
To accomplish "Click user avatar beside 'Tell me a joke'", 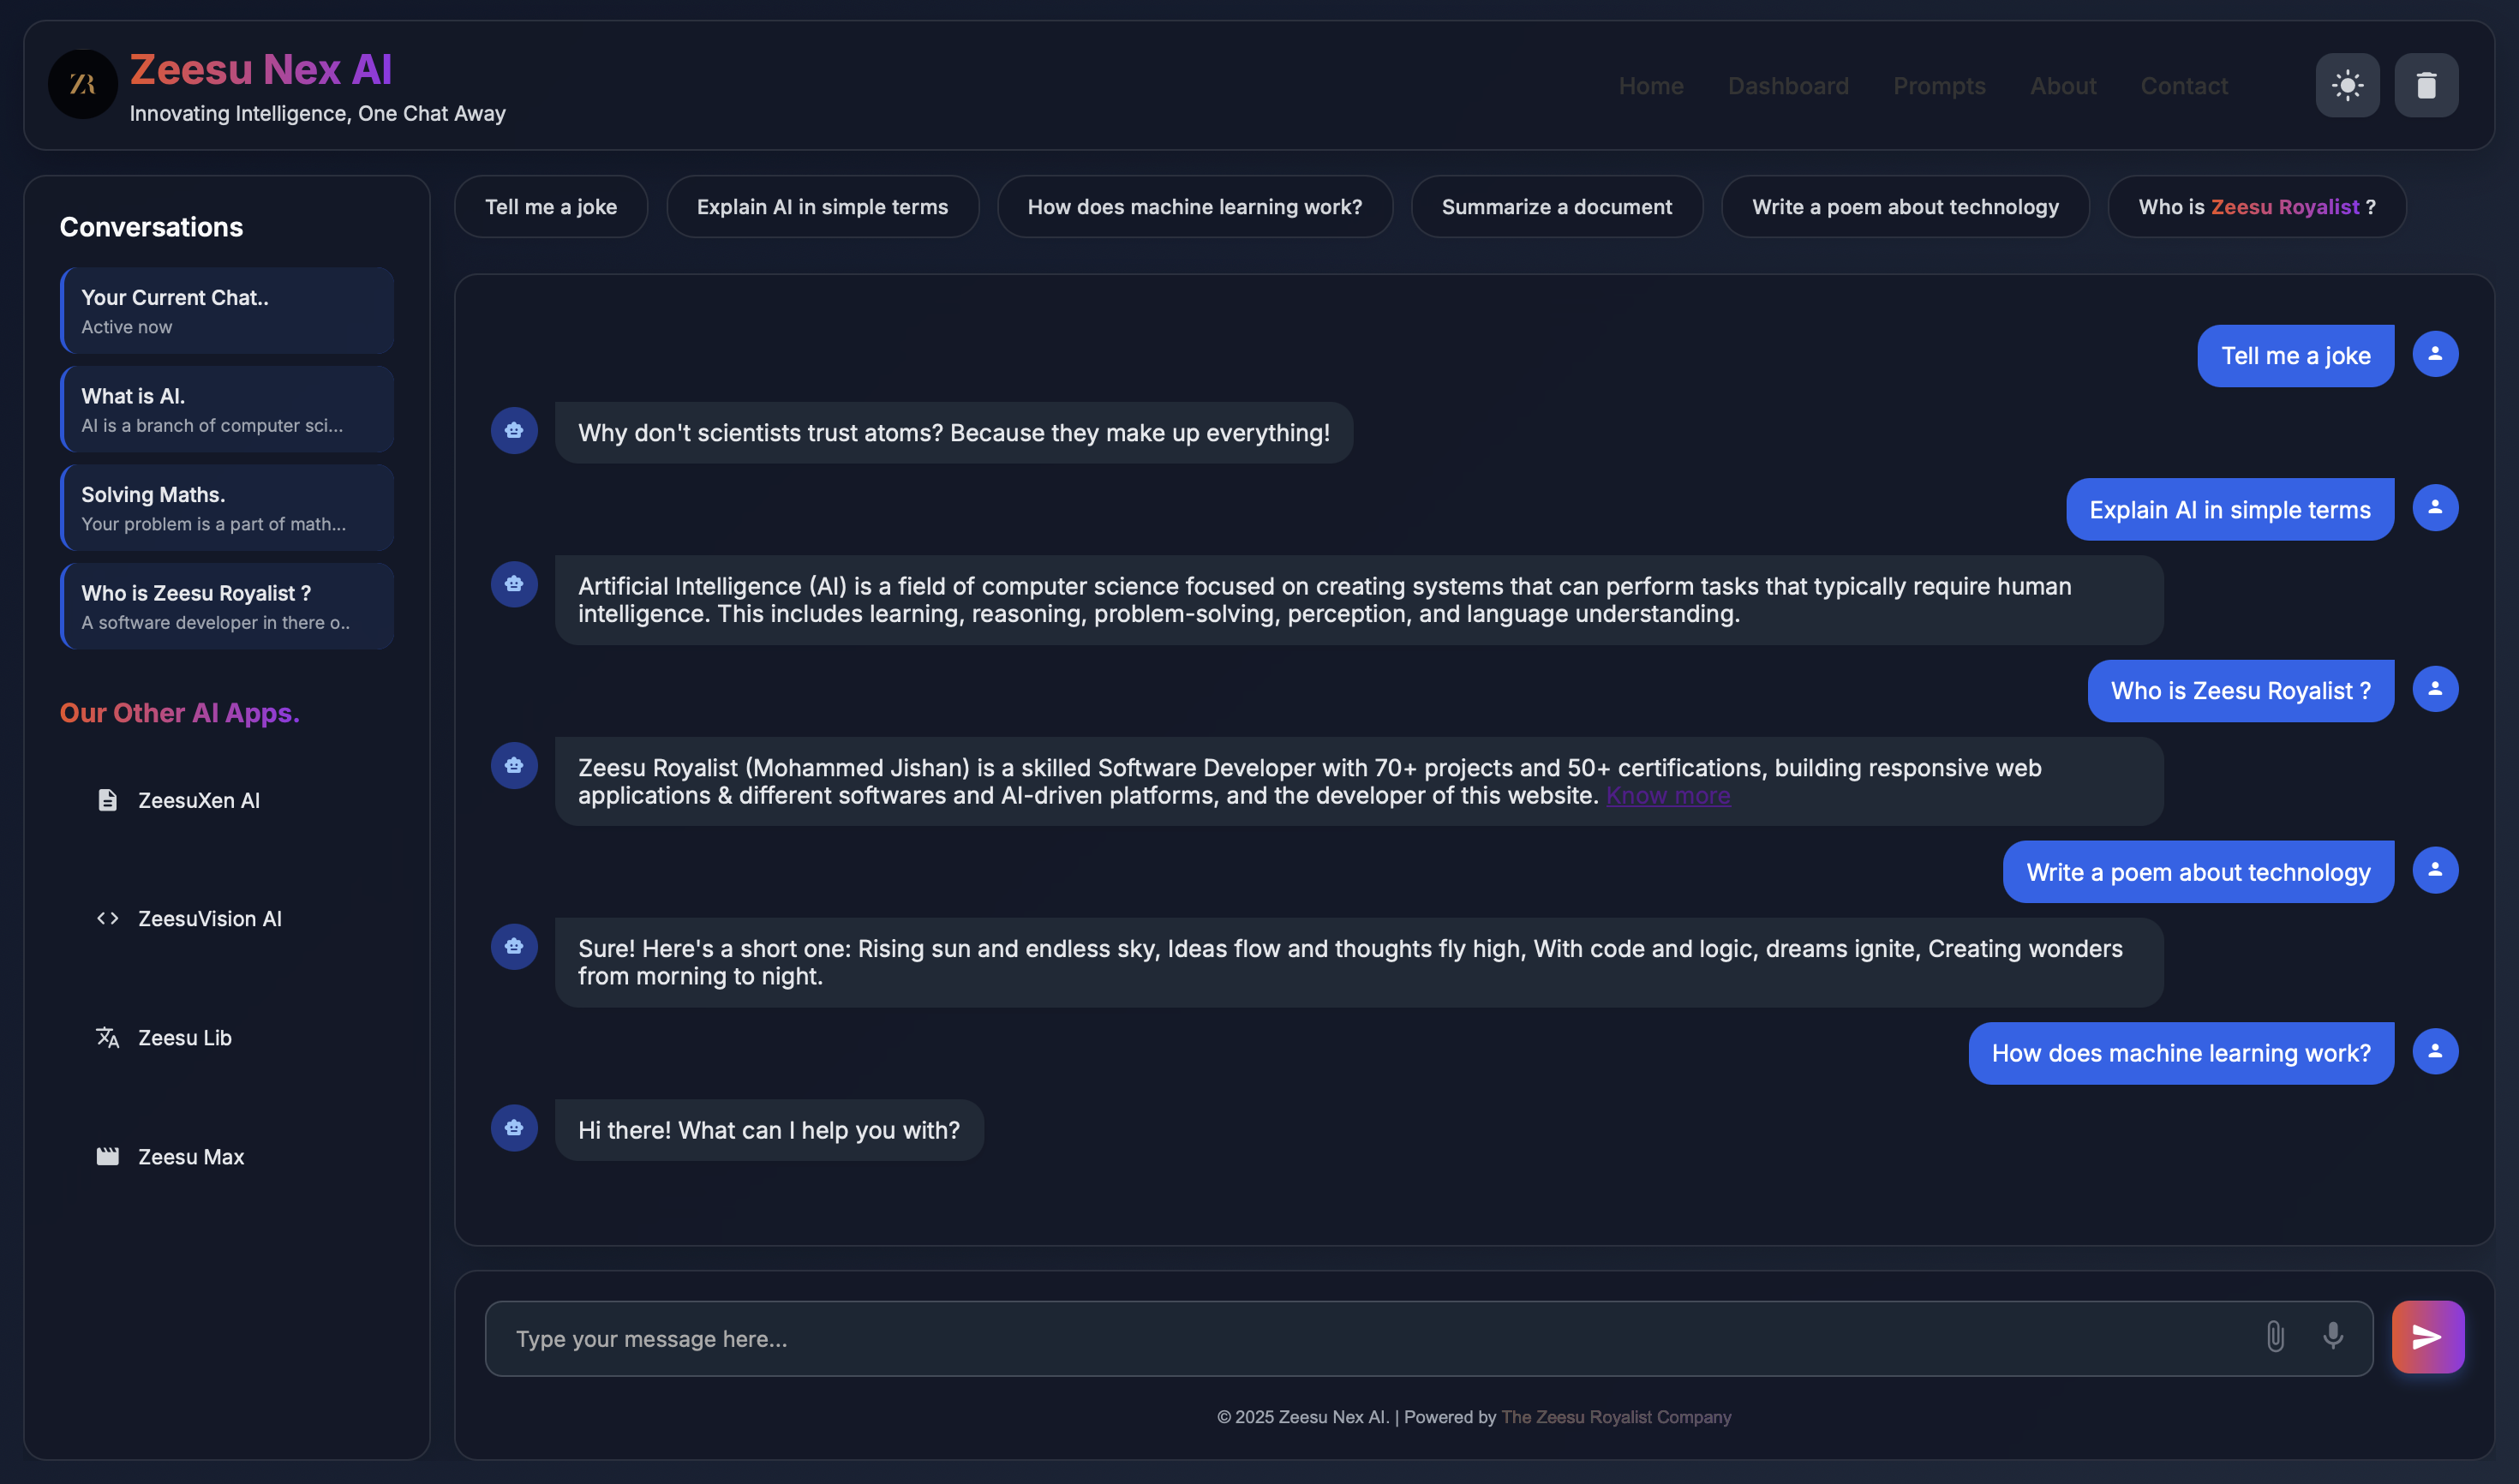I will (x=2436, y=354).
